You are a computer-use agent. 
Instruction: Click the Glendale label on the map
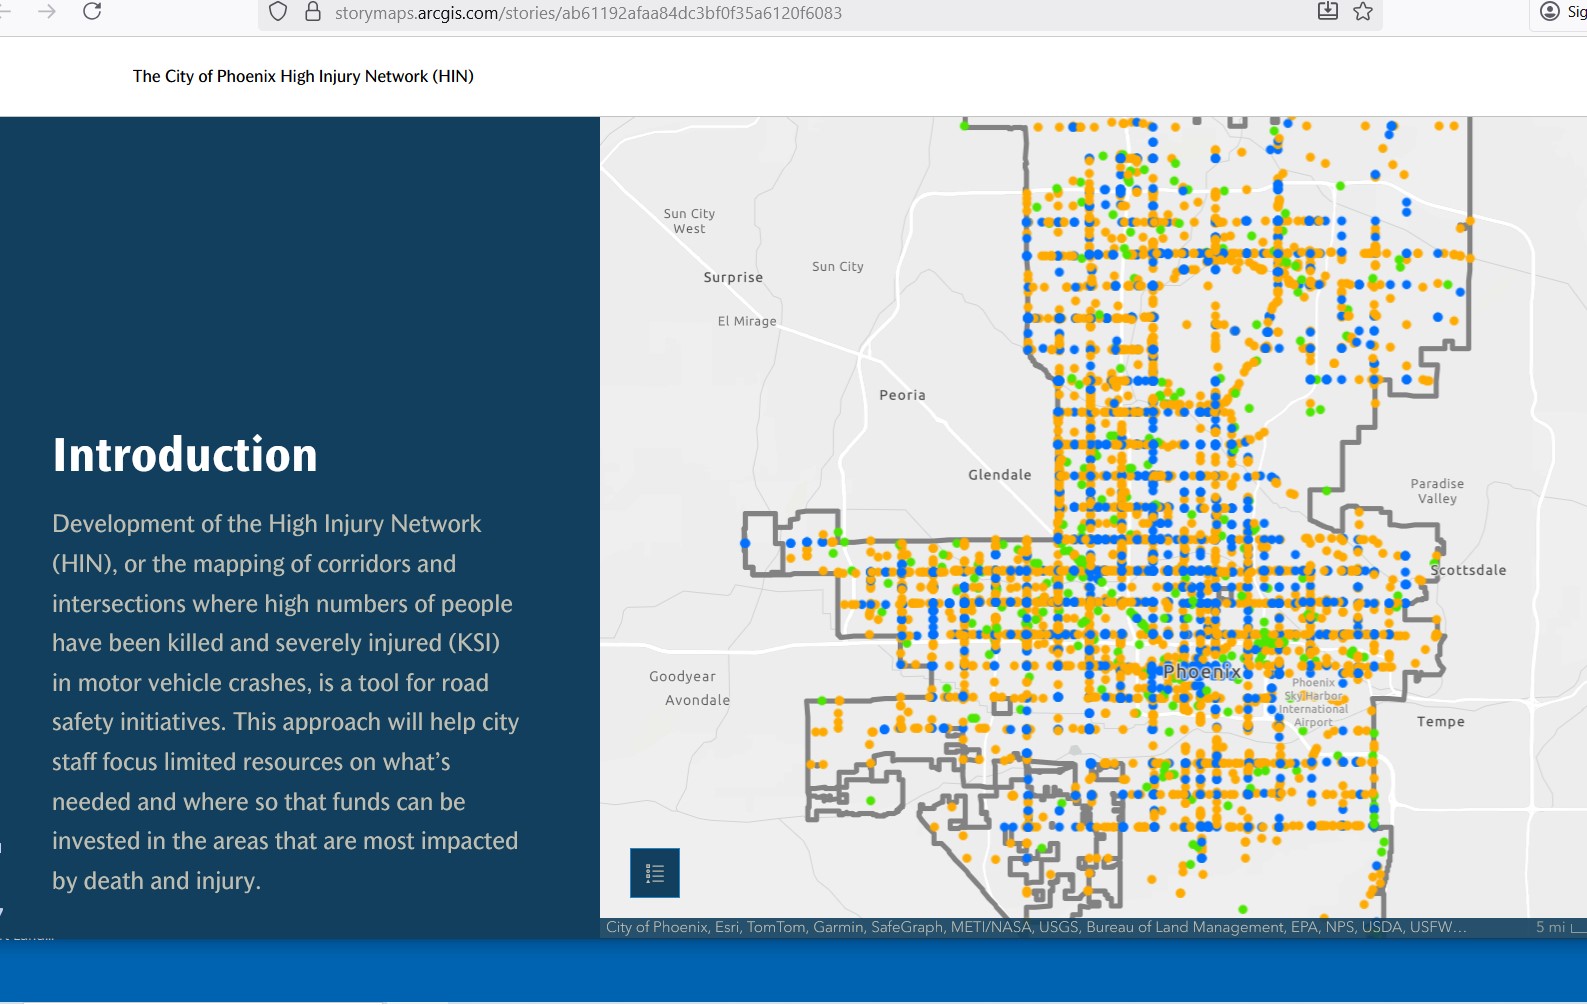999,475
